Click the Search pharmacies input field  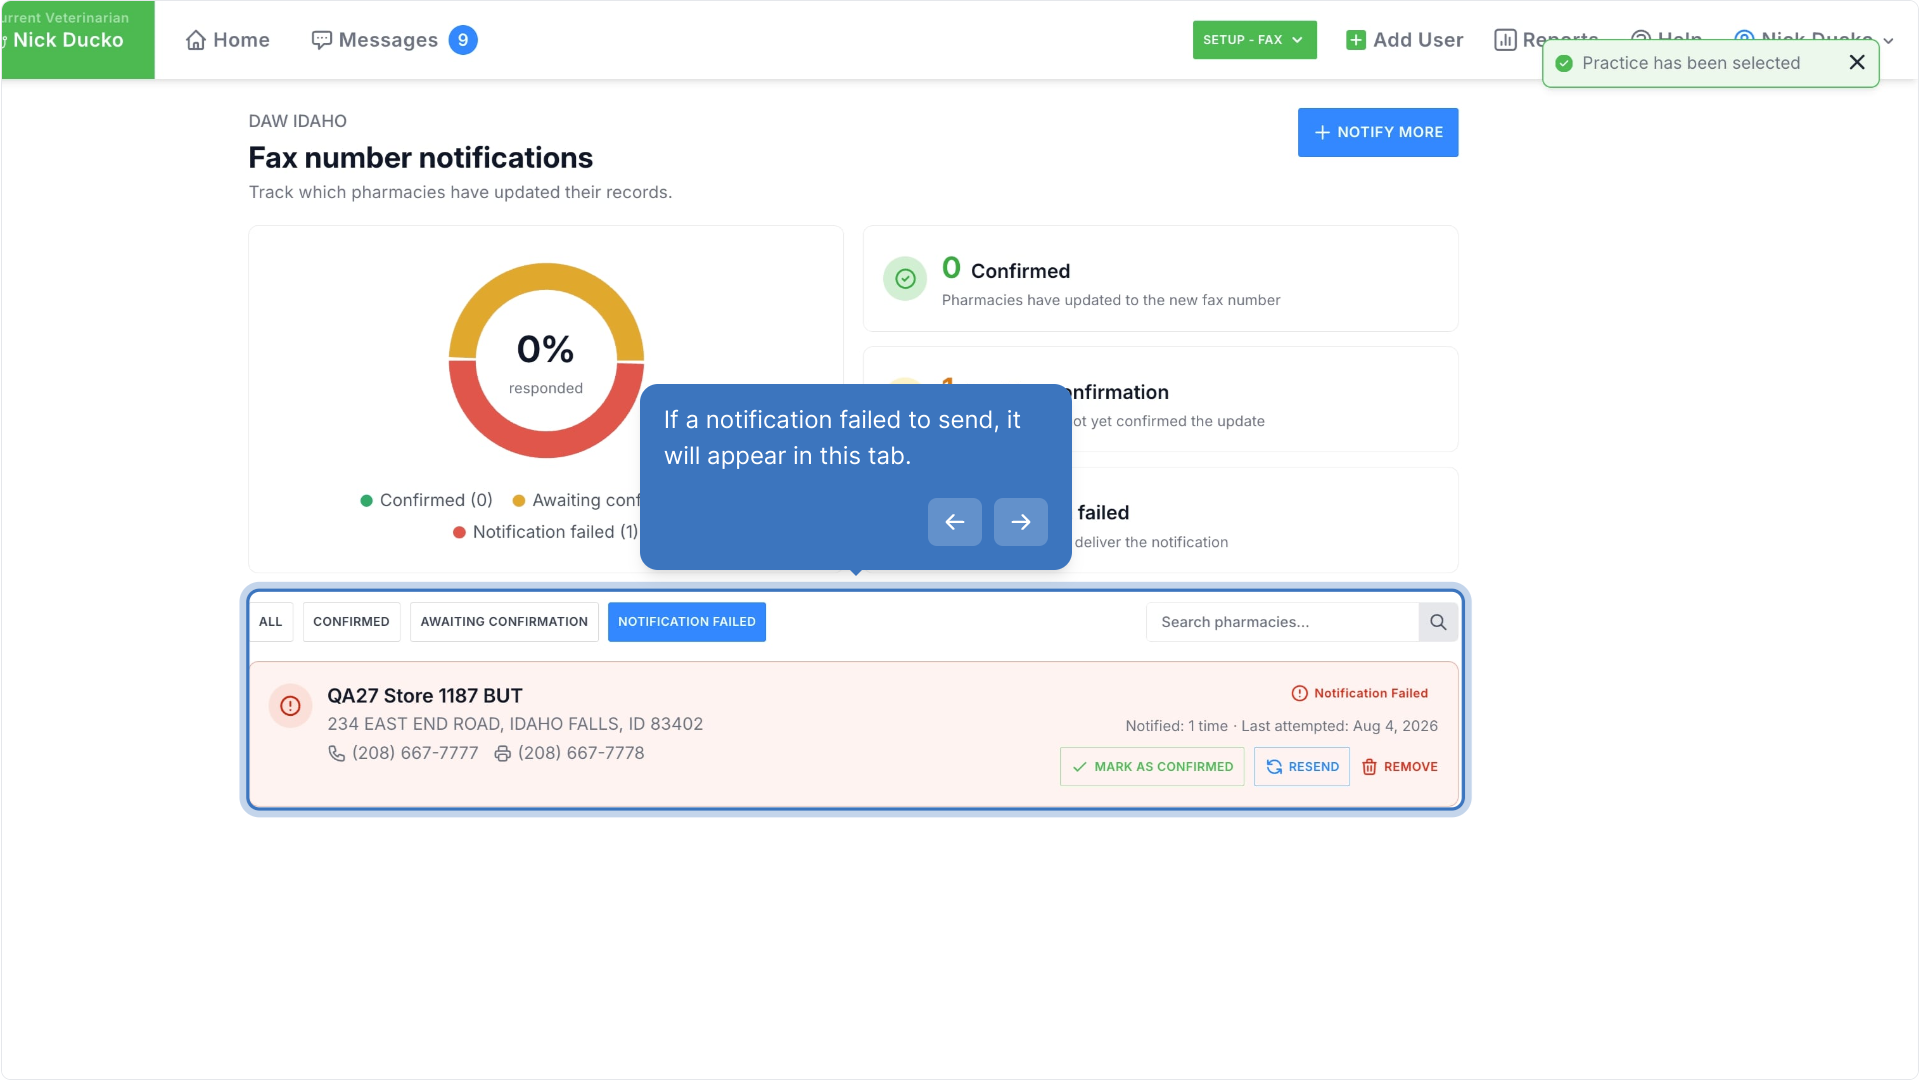[x=1282, y=622]
